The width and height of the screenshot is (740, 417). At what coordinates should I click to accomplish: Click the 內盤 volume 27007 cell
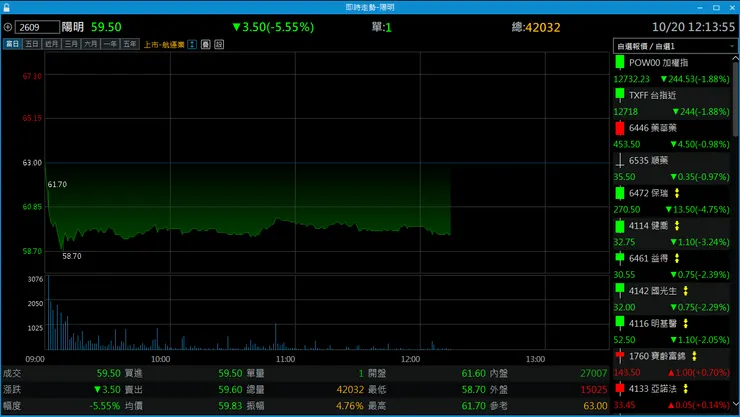click(594, 373)
